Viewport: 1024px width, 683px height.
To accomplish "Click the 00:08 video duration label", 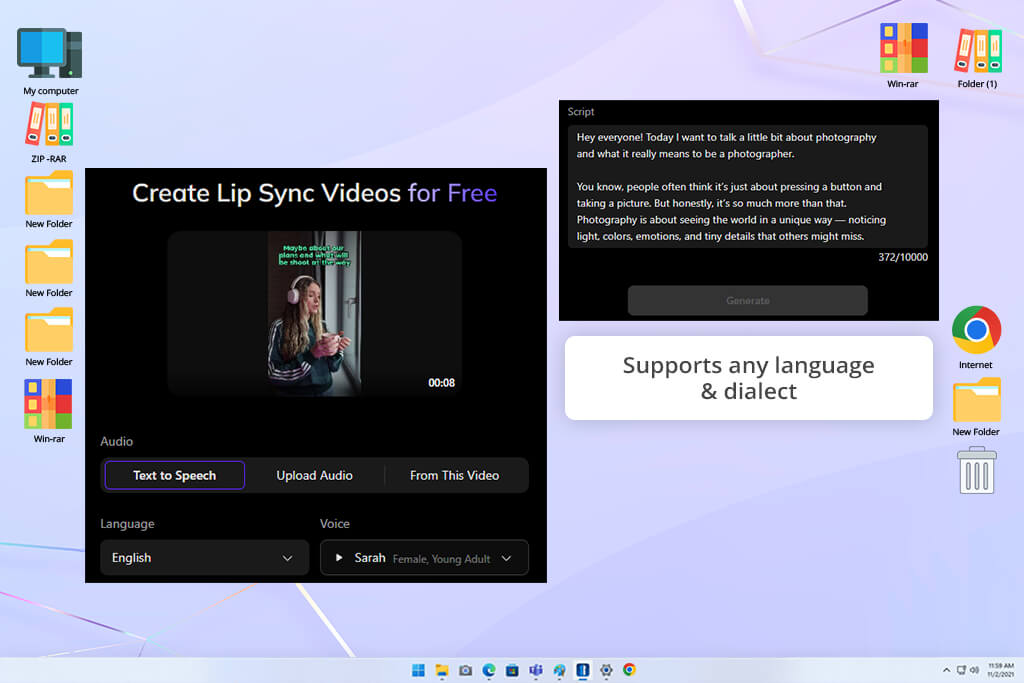I will [441, 383].
